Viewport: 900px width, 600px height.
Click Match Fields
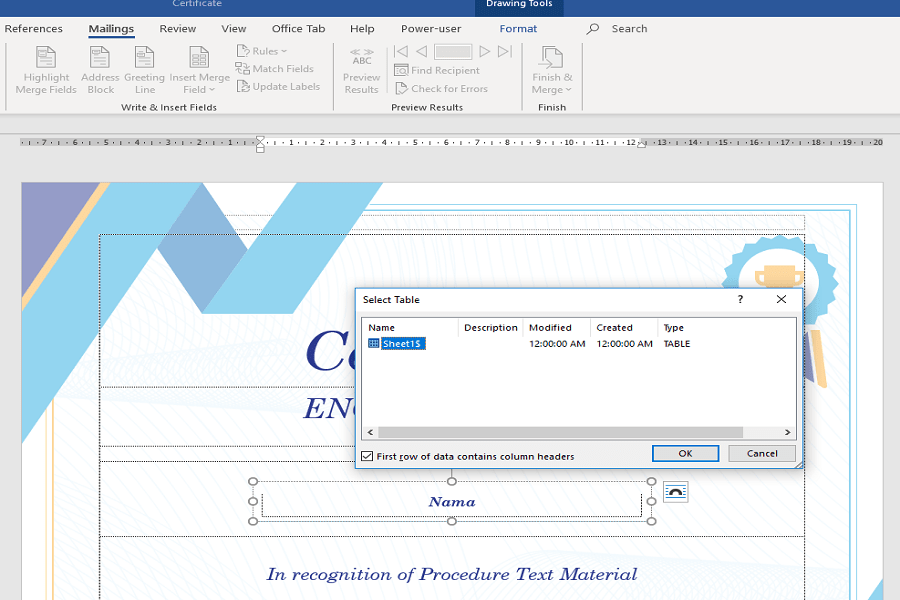click(x=275, y=69)
